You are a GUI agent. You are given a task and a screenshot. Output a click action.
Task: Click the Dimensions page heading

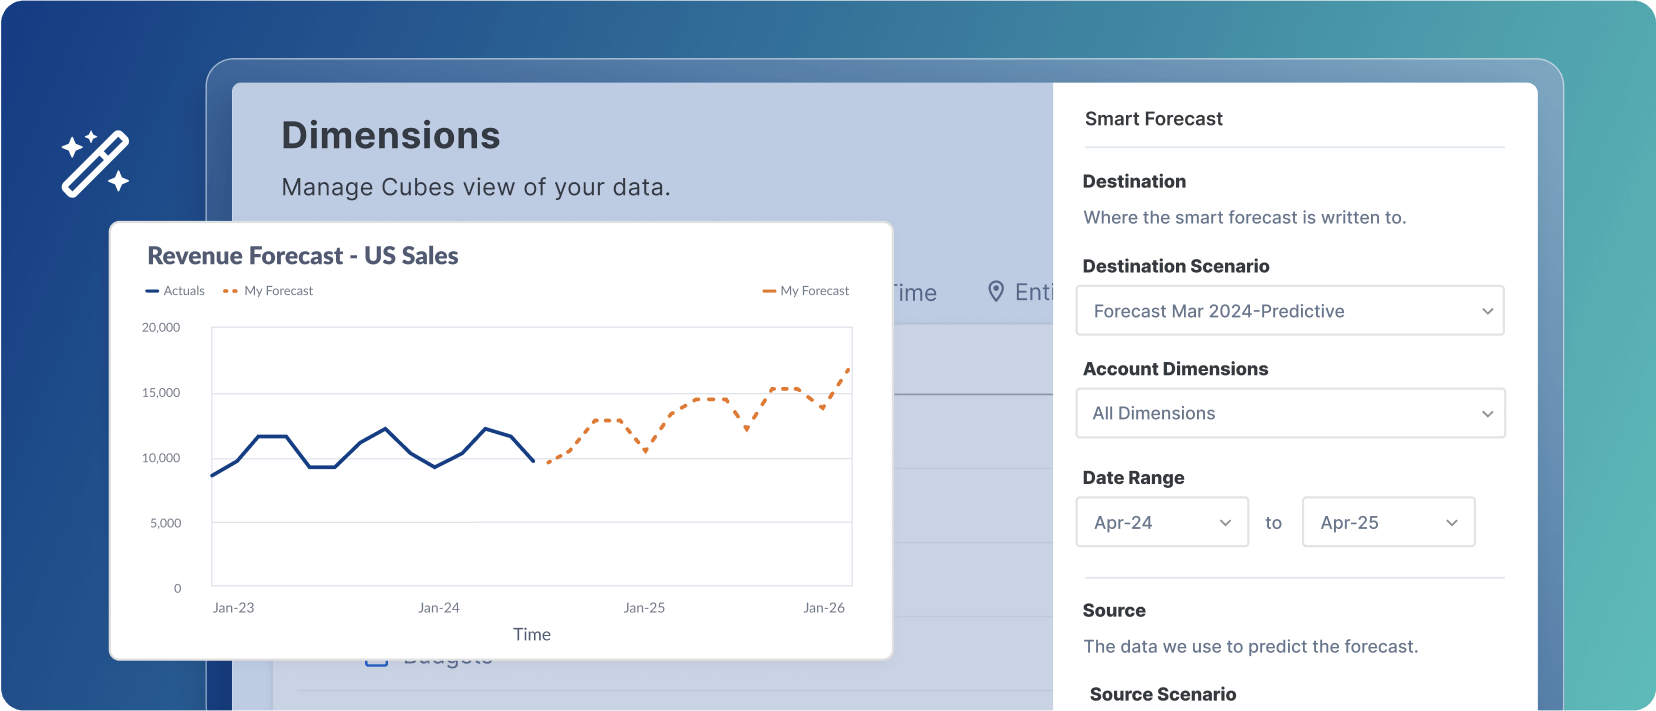[390, 136]
